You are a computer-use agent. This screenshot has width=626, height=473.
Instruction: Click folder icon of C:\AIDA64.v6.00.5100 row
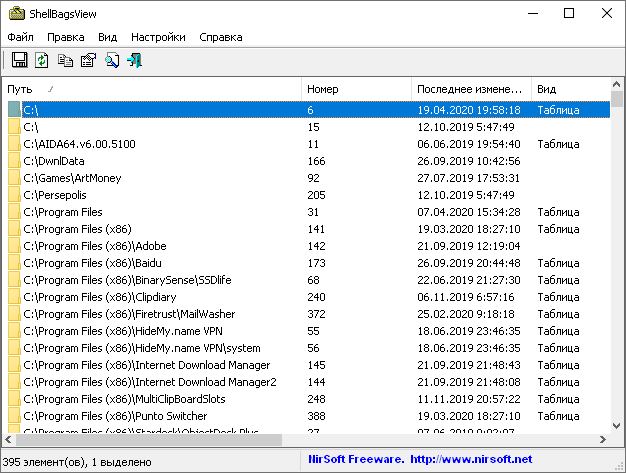14,144
